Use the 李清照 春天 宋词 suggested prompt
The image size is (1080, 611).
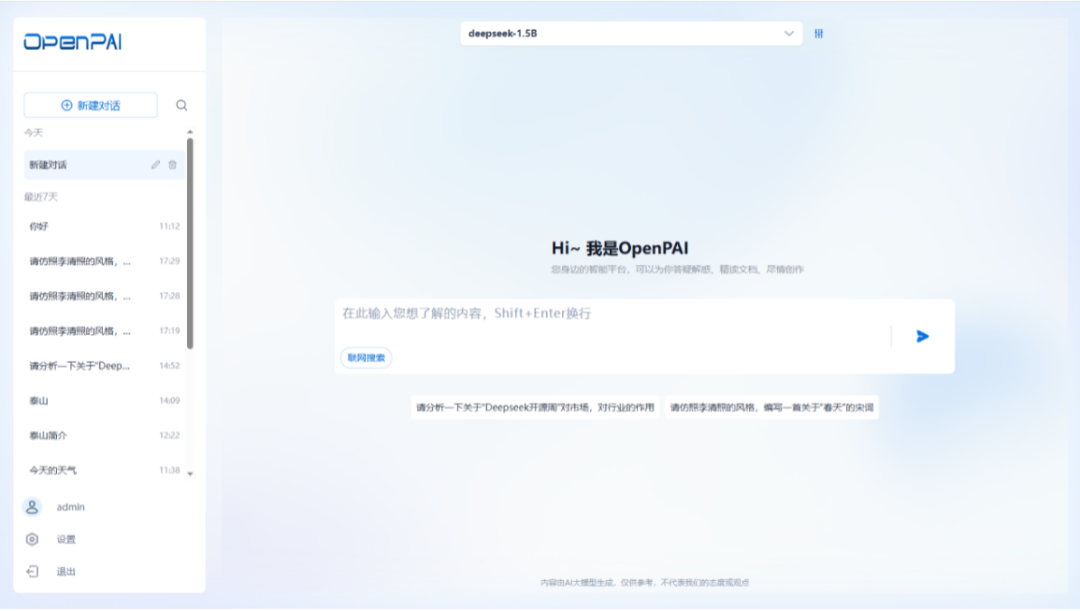771,408
